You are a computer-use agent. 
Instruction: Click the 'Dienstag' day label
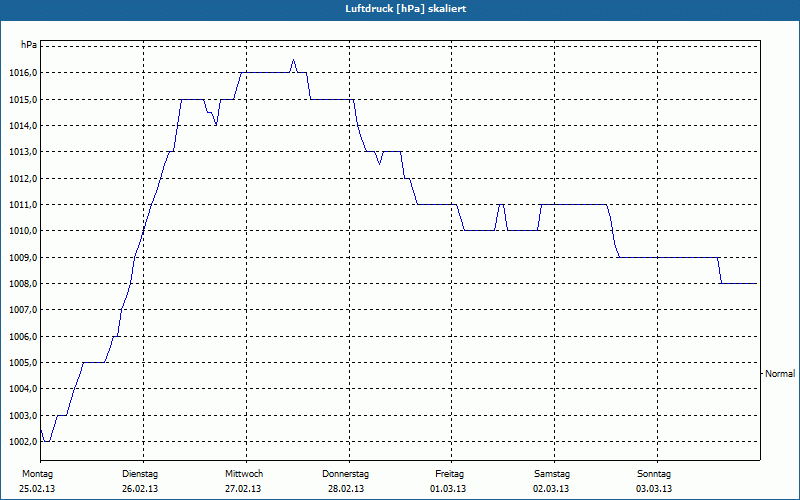pyautogui.click(x=140, y=474)
